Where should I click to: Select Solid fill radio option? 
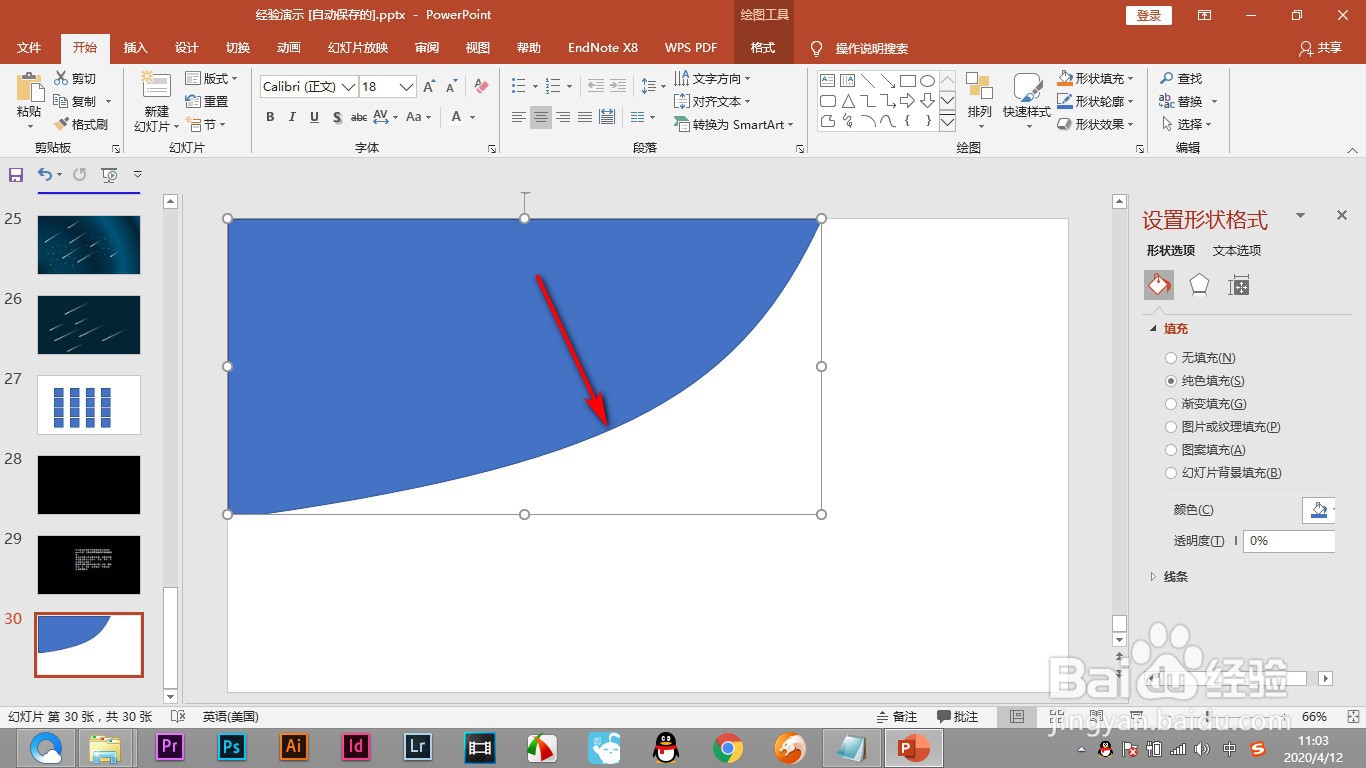click(x=1171, y=381)
